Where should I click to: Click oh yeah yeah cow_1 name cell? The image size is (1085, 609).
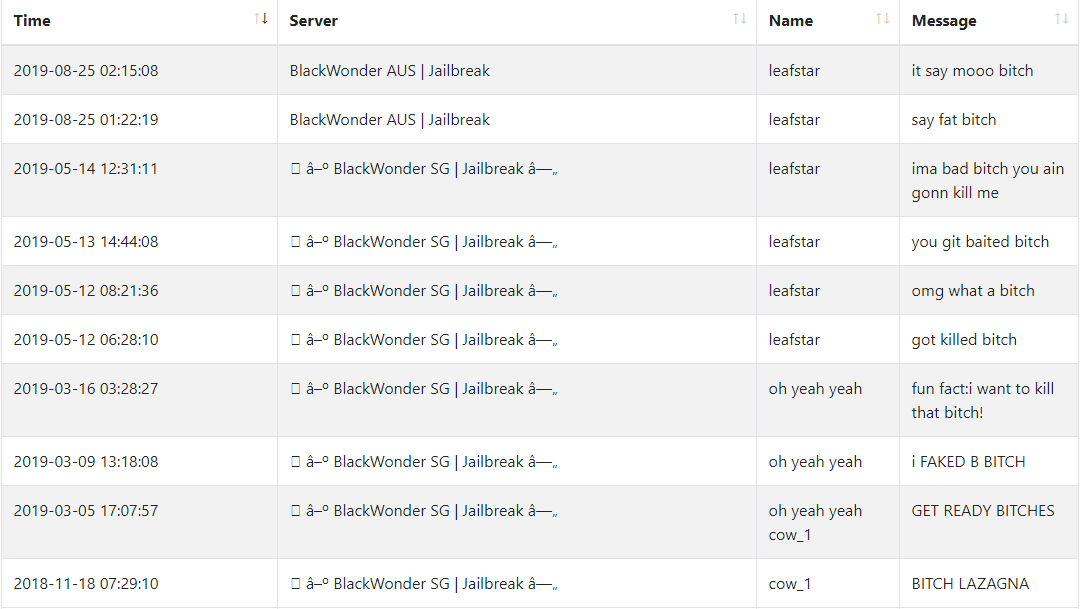pyautogui.click(x=828, y=522)
